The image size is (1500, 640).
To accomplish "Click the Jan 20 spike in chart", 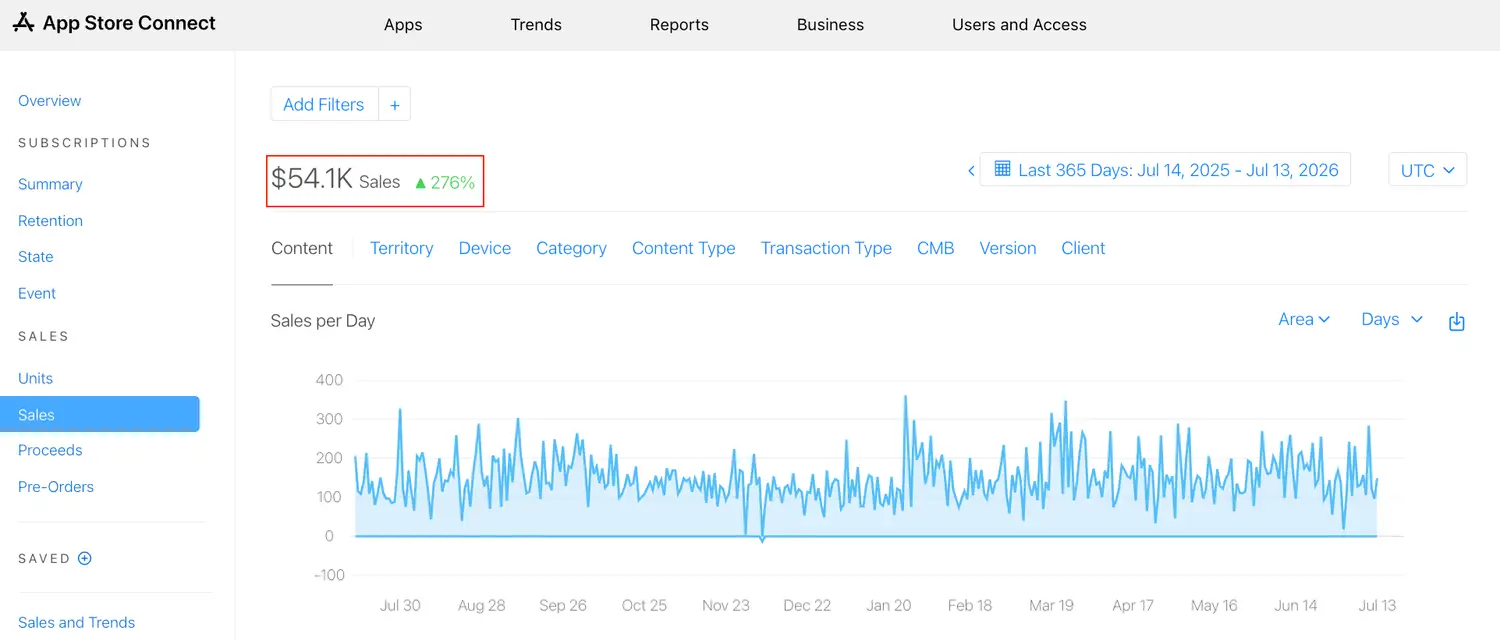I will 905,398.
